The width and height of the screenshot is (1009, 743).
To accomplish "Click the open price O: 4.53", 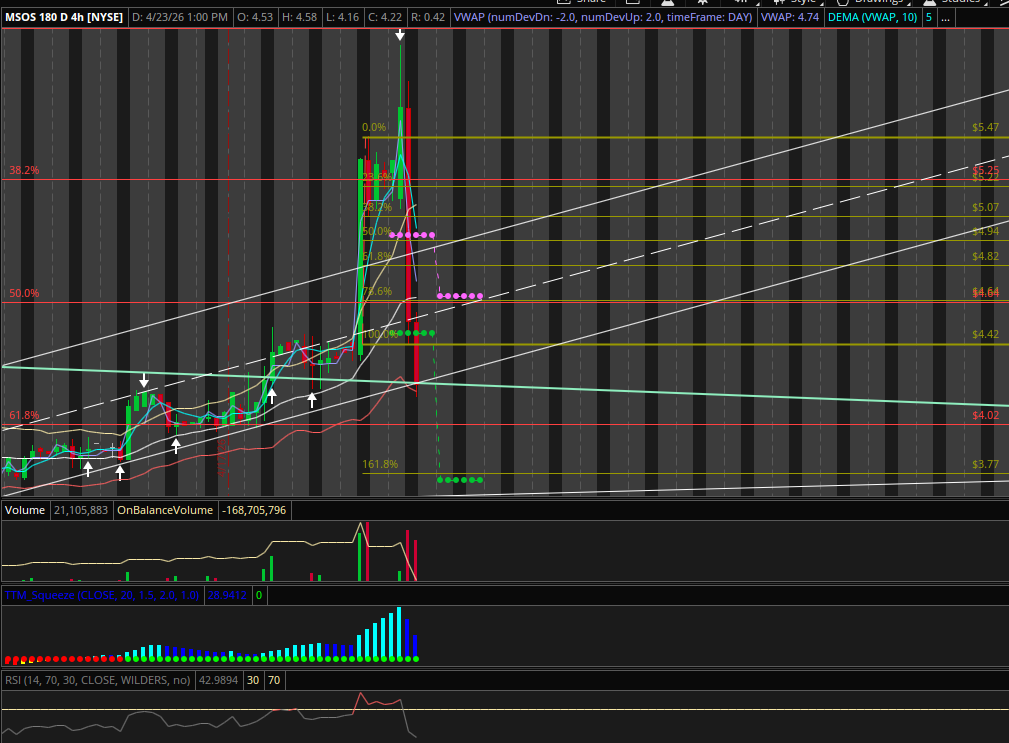I will point(255,17).
